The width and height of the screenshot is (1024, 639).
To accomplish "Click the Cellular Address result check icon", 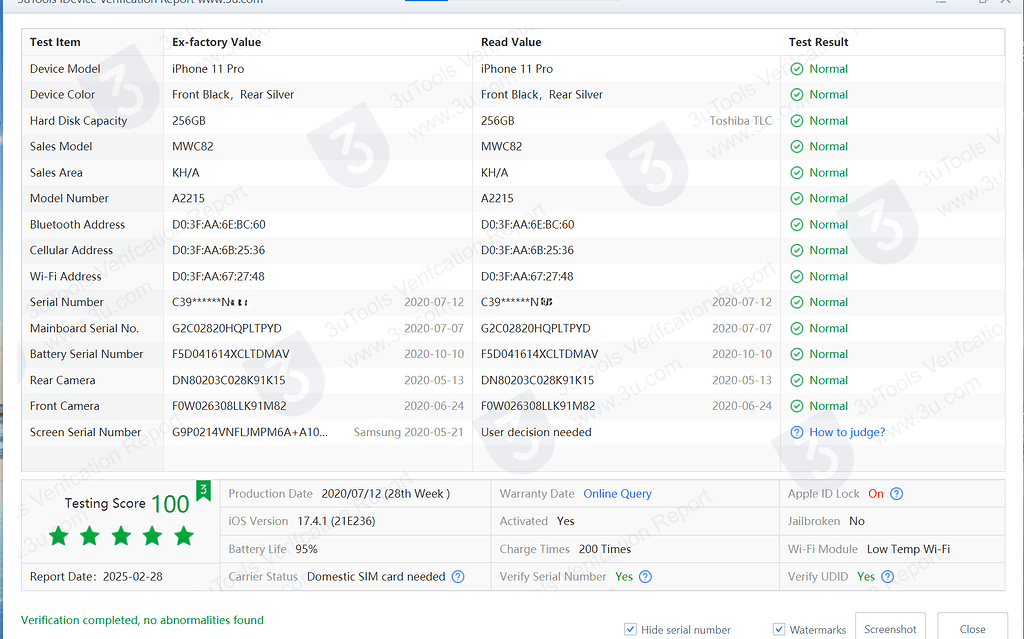I will tap(797, 250).
